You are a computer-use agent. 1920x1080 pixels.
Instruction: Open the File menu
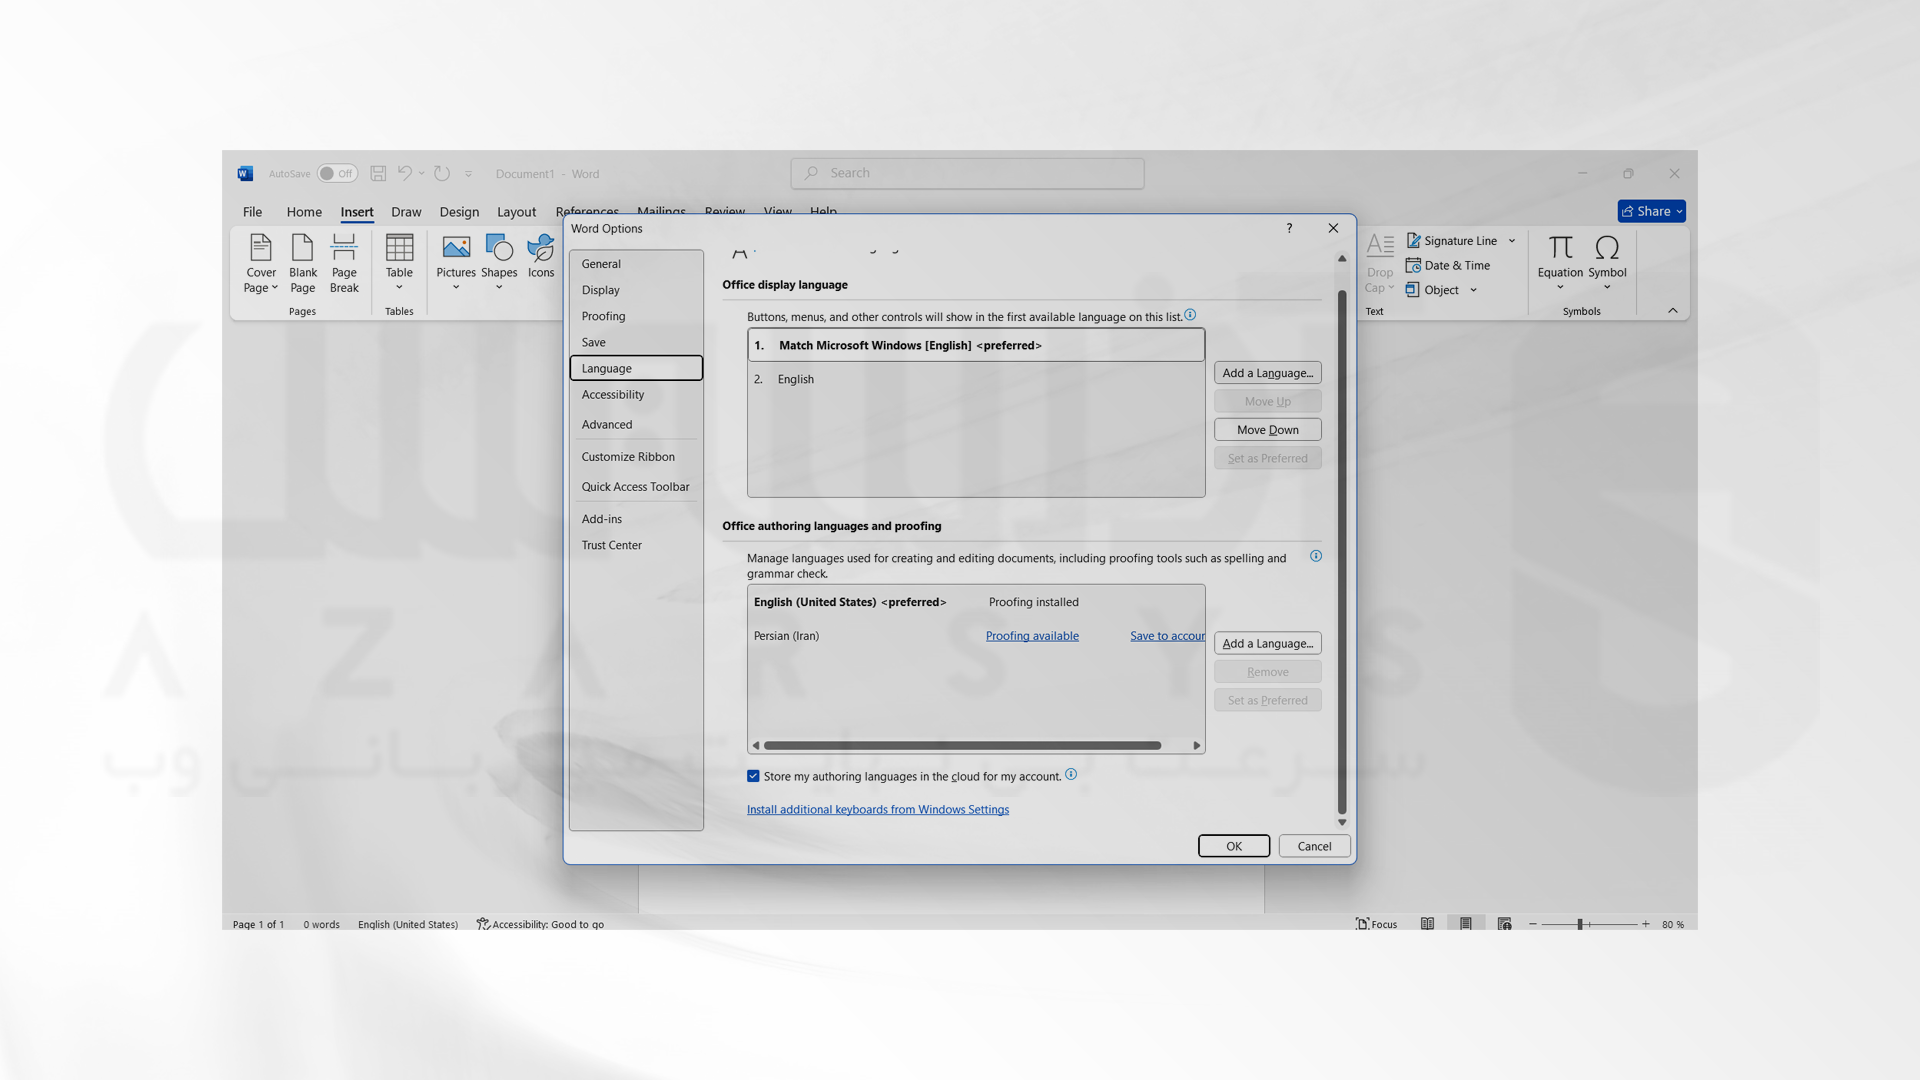[252, 212]
